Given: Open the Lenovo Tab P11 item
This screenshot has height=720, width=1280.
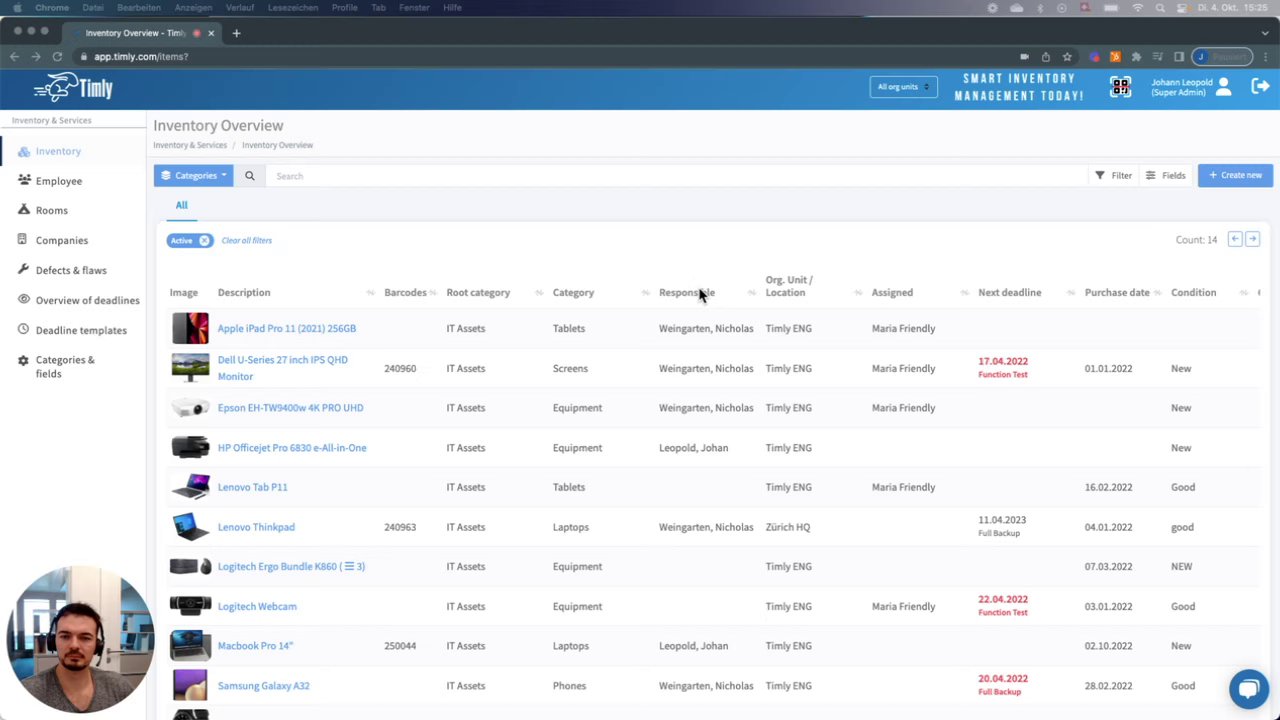Looking at the screenshot, I should 252,487.
